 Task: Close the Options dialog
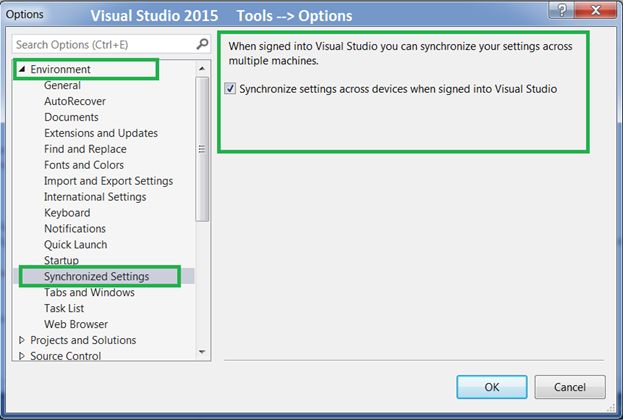(595, 10)
